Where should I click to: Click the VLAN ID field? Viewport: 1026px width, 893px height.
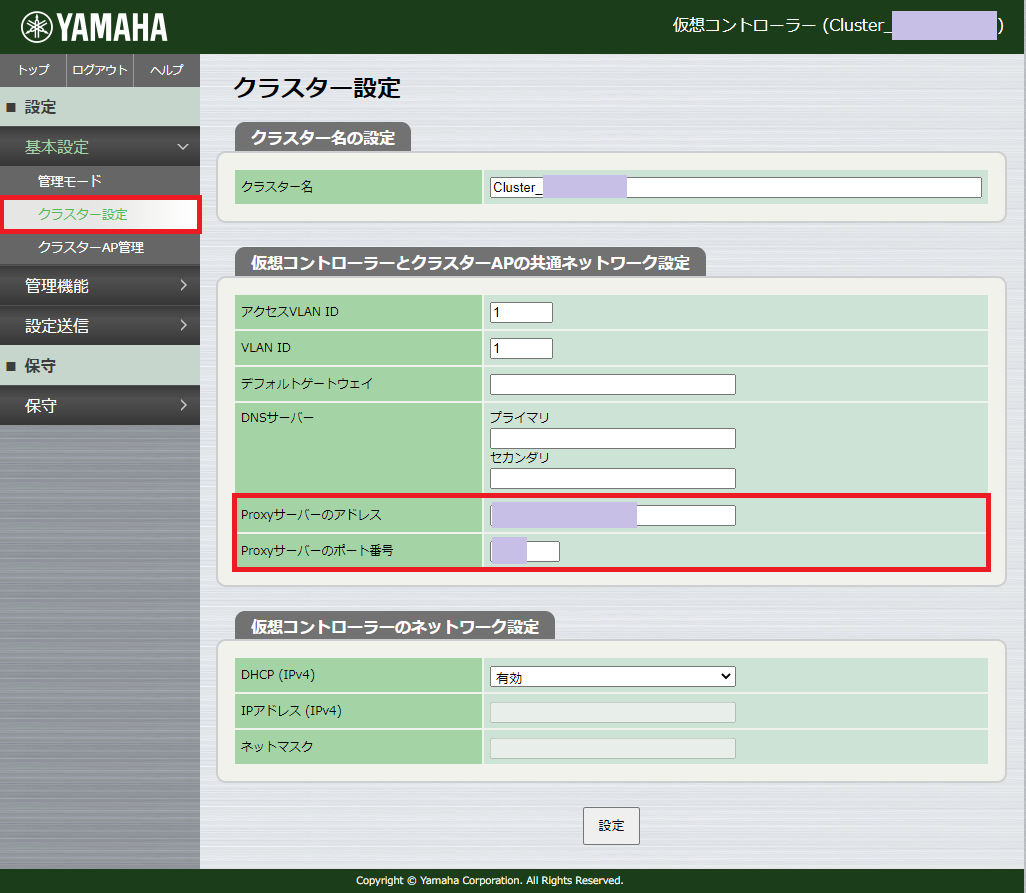click(x=520, y=347)
